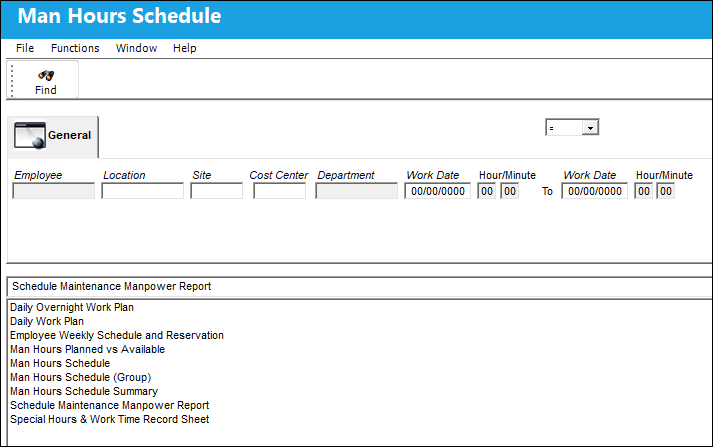Click the Location input field
713x447 pixels.
143,191
